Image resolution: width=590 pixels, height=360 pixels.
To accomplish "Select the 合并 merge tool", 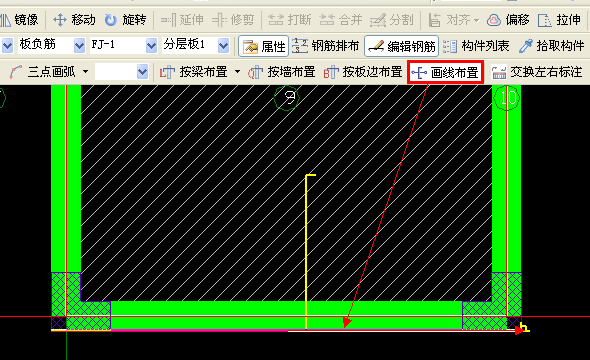I will coord(341,20).
